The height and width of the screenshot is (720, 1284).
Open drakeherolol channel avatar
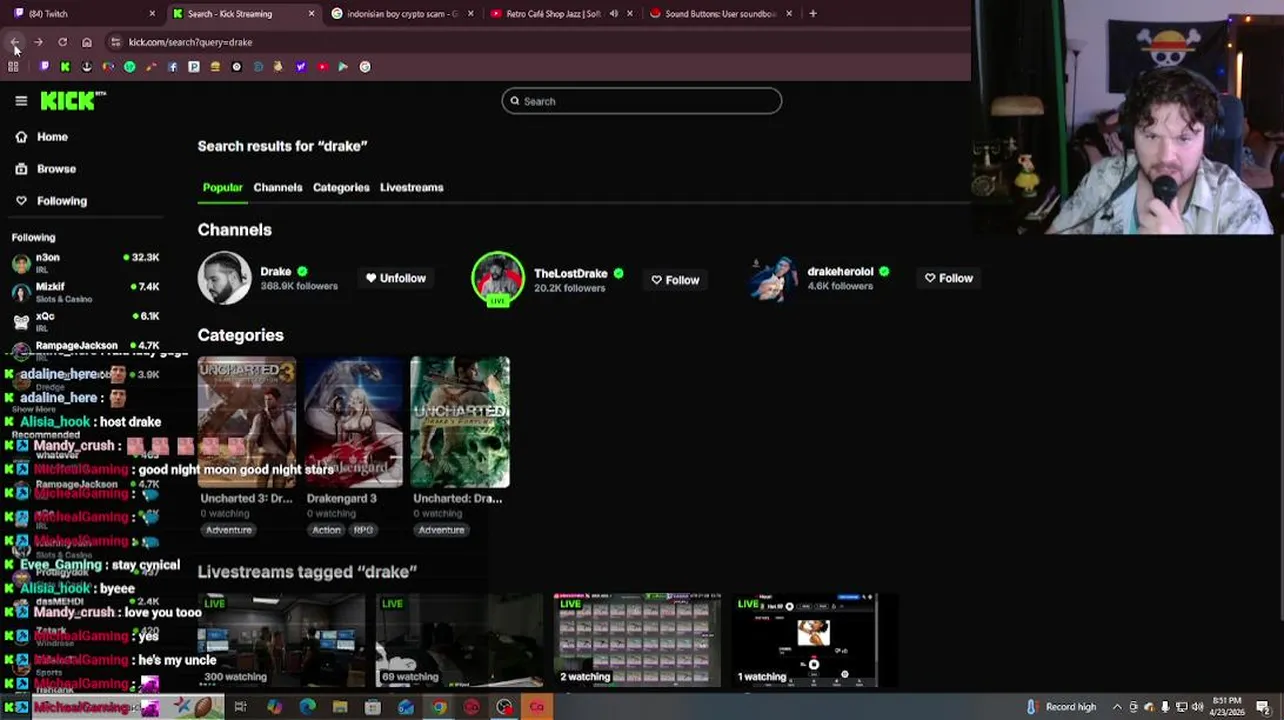(x=774, y=278)
